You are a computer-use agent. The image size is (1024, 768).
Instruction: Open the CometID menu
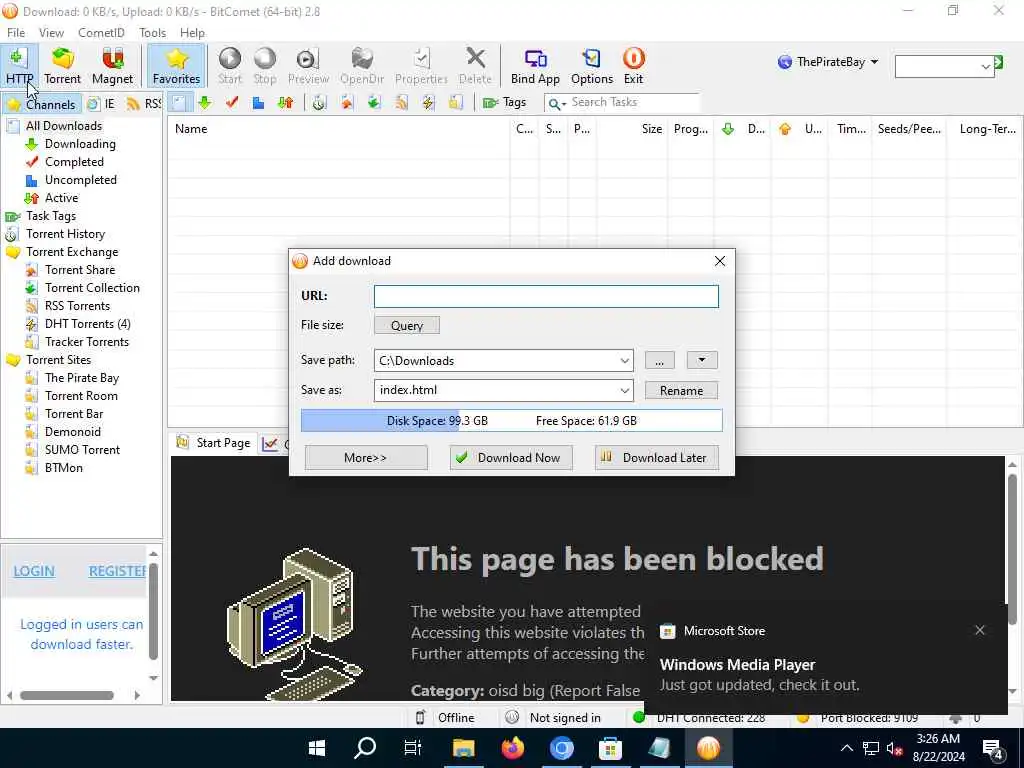pyautogui.click(x=101, y=33)
